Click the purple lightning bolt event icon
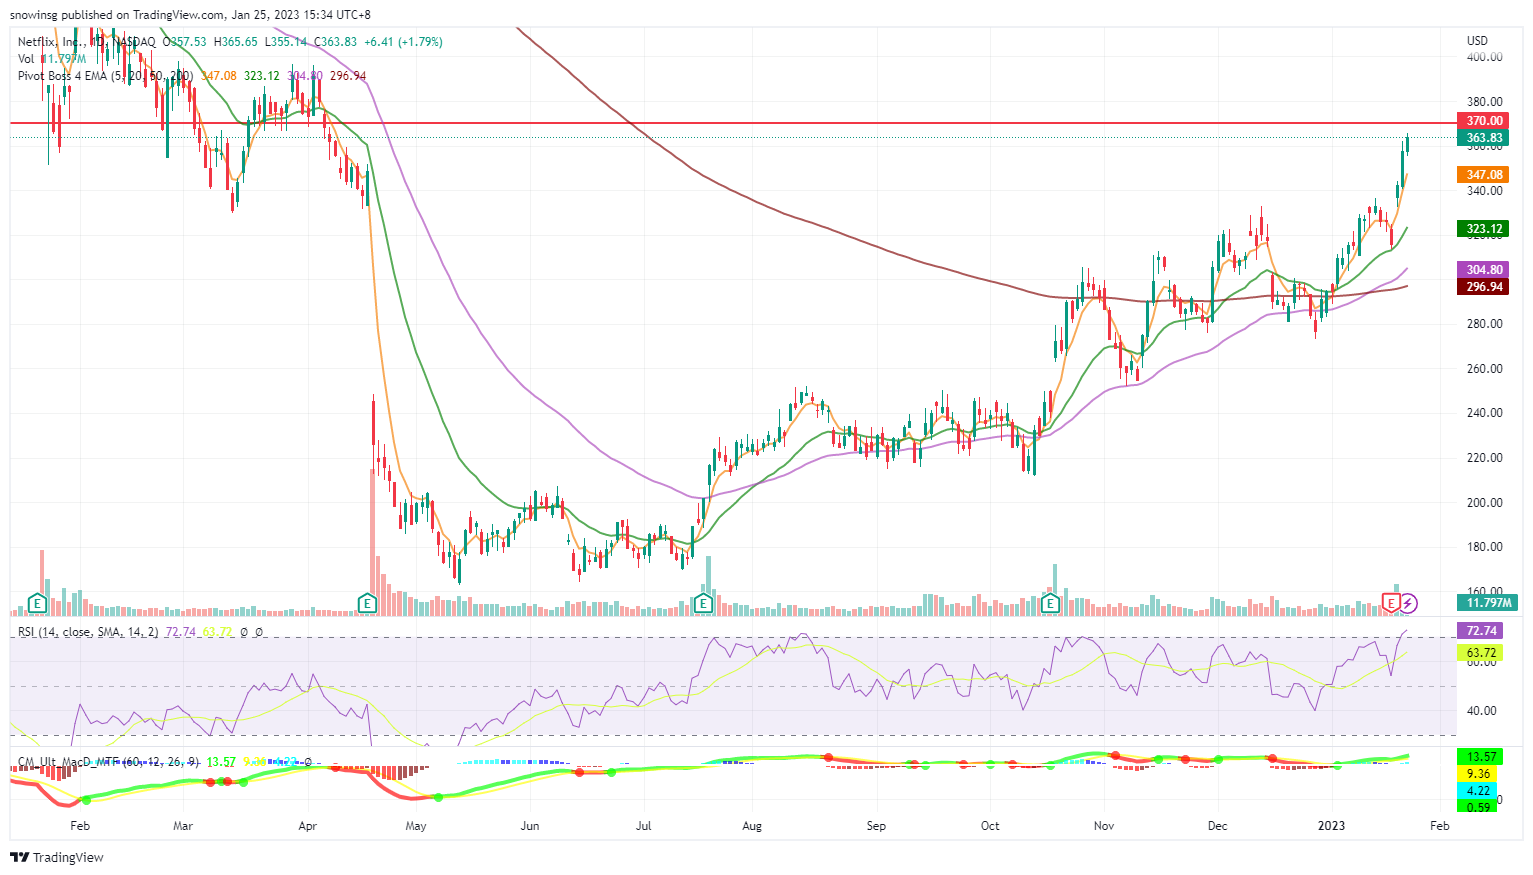 (x=1408, y=603)
